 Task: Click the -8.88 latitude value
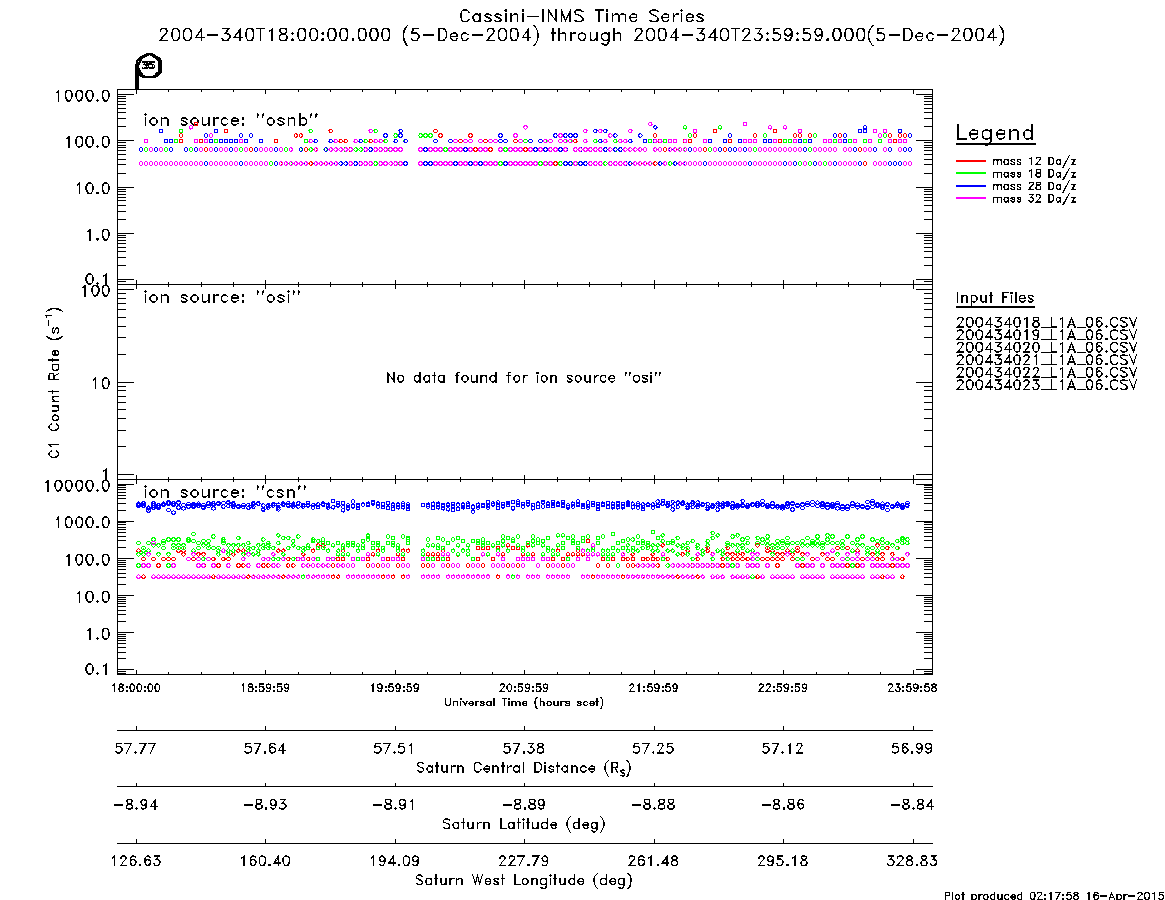point(653,805)
